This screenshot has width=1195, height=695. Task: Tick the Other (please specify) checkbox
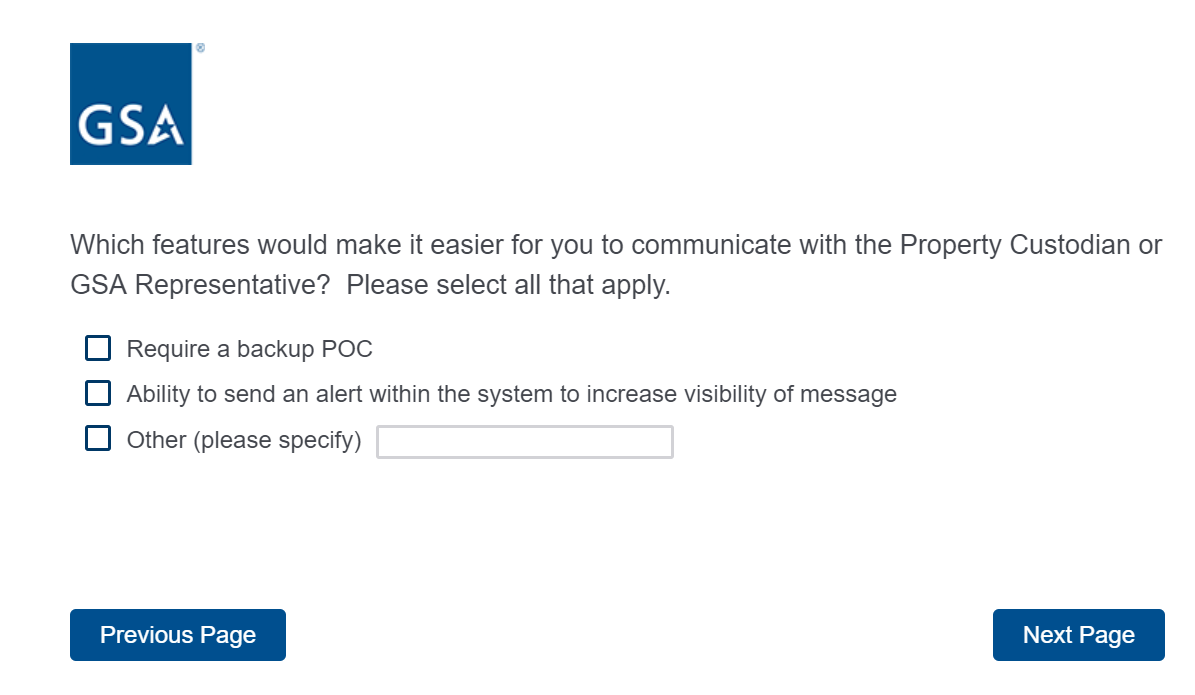[98, 439]
